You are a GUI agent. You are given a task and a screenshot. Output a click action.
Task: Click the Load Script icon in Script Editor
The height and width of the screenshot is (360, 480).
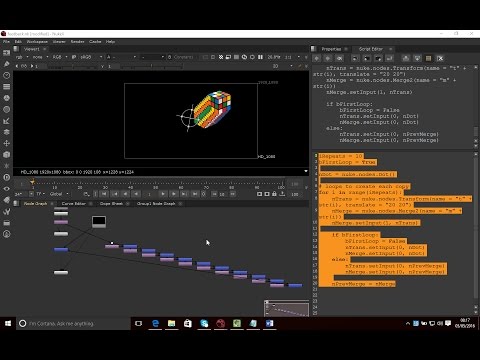point(367,58)
